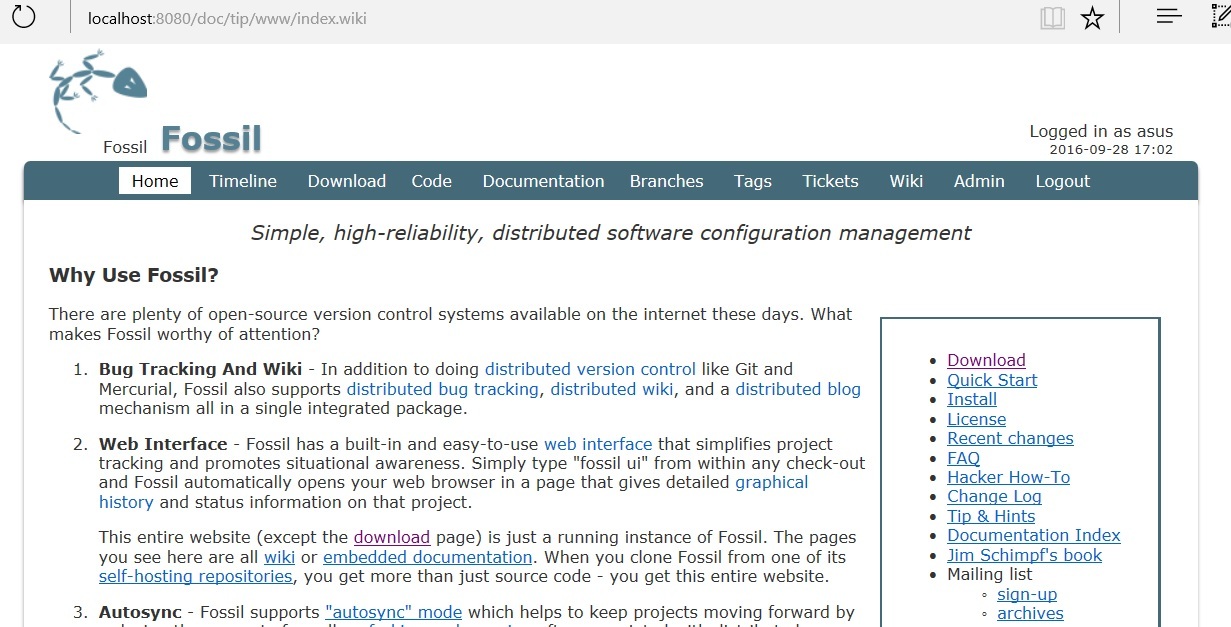The image size is (1231, 627).
Task: Click Logout in the navigation bar
Action: (x=1063, y=181)
